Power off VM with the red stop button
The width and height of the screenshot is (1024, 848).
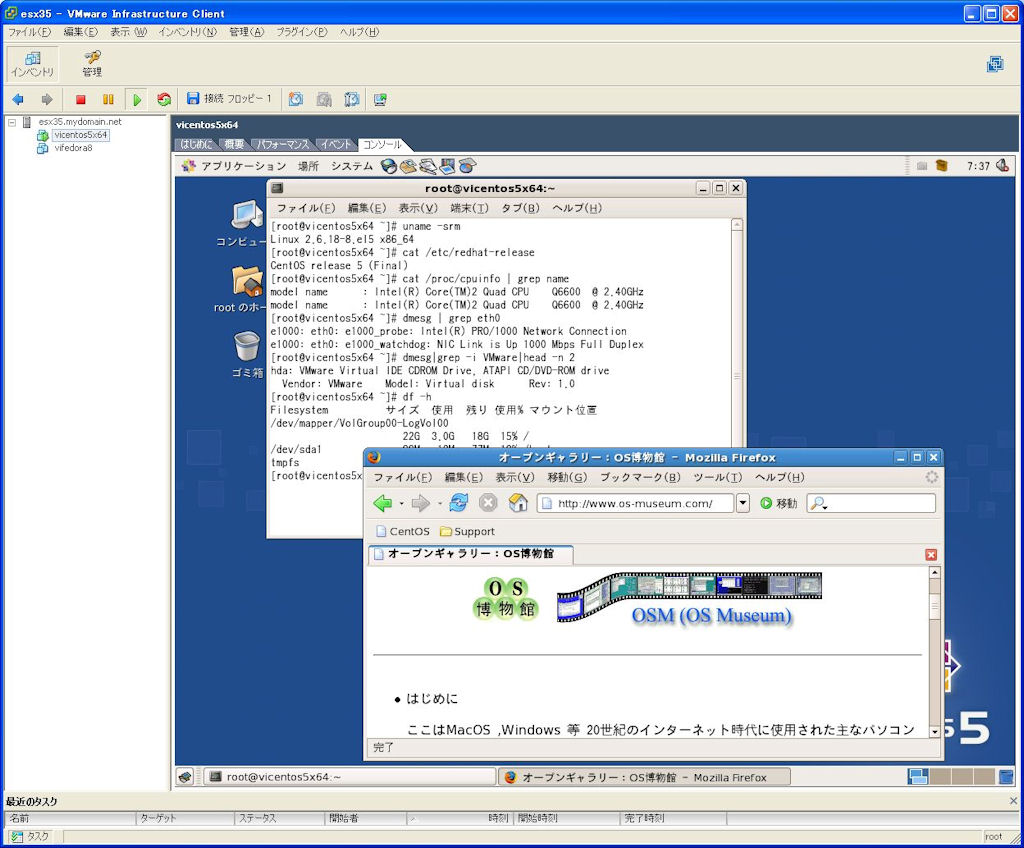point(80,99)
